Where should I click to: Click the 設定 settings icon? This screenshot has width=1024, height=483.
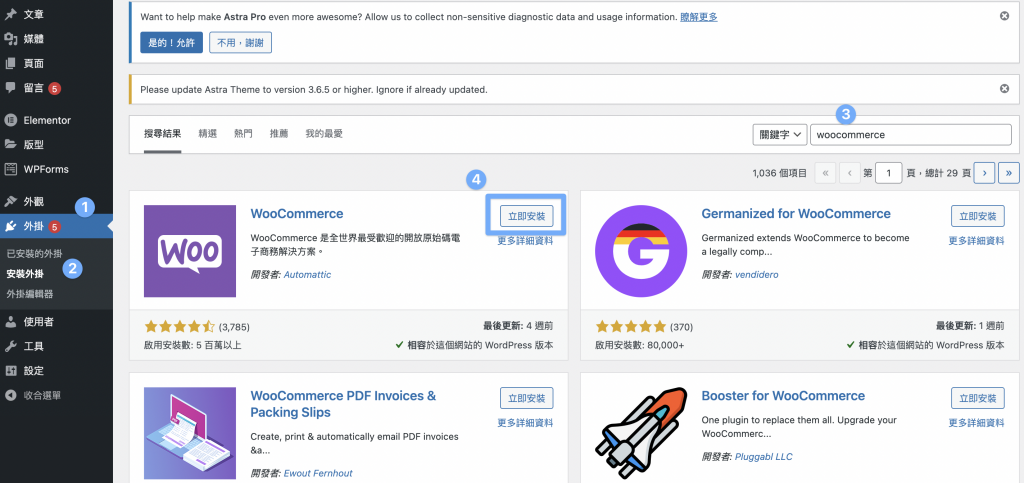coord(10,371)
